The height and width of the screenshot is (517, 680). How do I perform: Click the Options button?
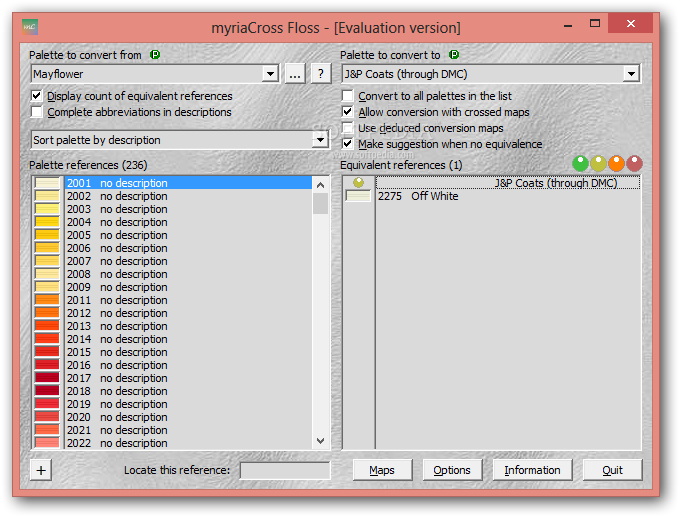(x=452, y=470)
